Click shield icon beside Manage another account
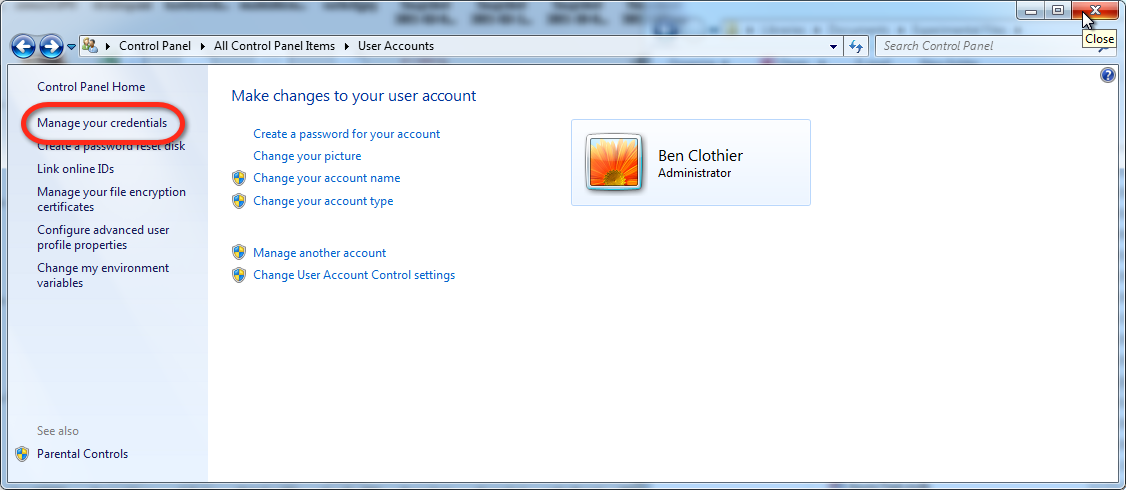The width and height of the screenshot is (1126, 490). [239, 253]
